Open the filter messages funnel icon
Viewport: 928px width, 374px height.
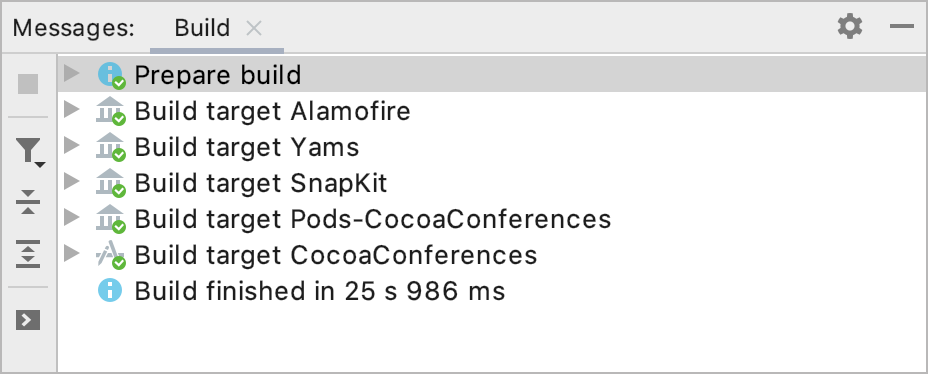(30, 151)
